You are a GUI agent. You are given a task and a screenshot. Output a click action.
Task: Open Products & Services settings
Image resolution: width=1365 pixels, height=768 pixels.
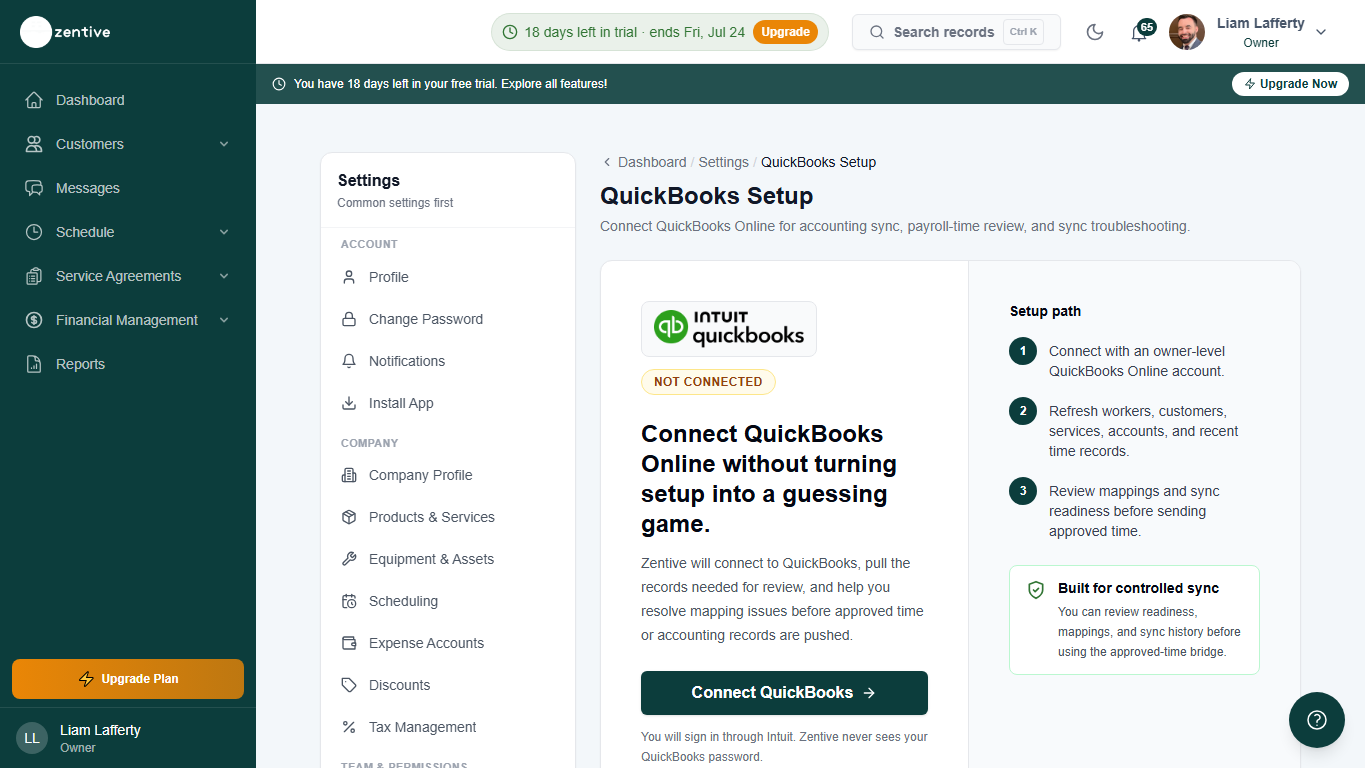coord(448,517)
